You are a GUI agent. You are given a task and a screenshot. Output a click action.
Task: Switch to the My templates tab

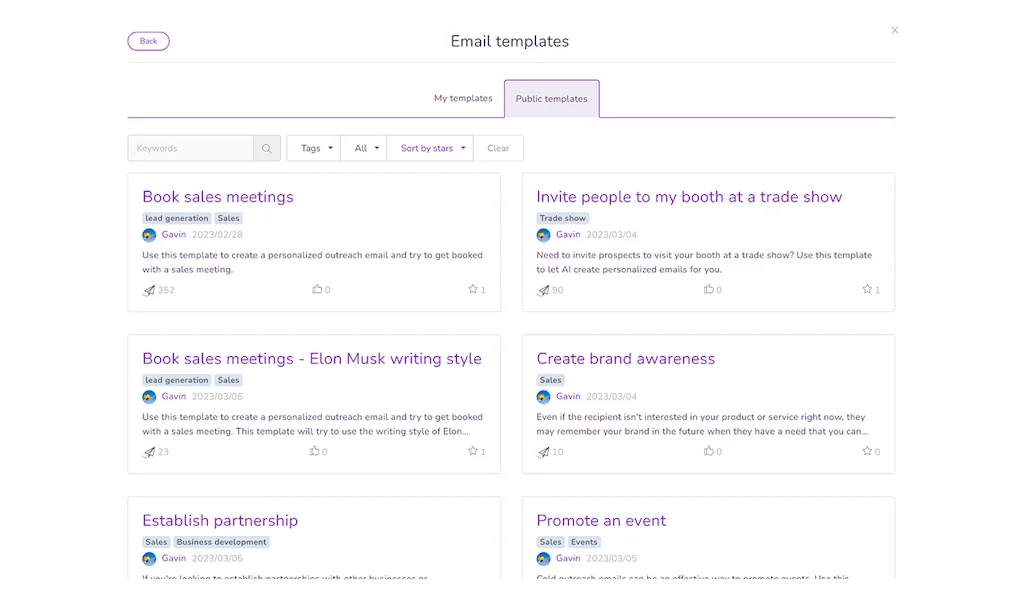463,99
